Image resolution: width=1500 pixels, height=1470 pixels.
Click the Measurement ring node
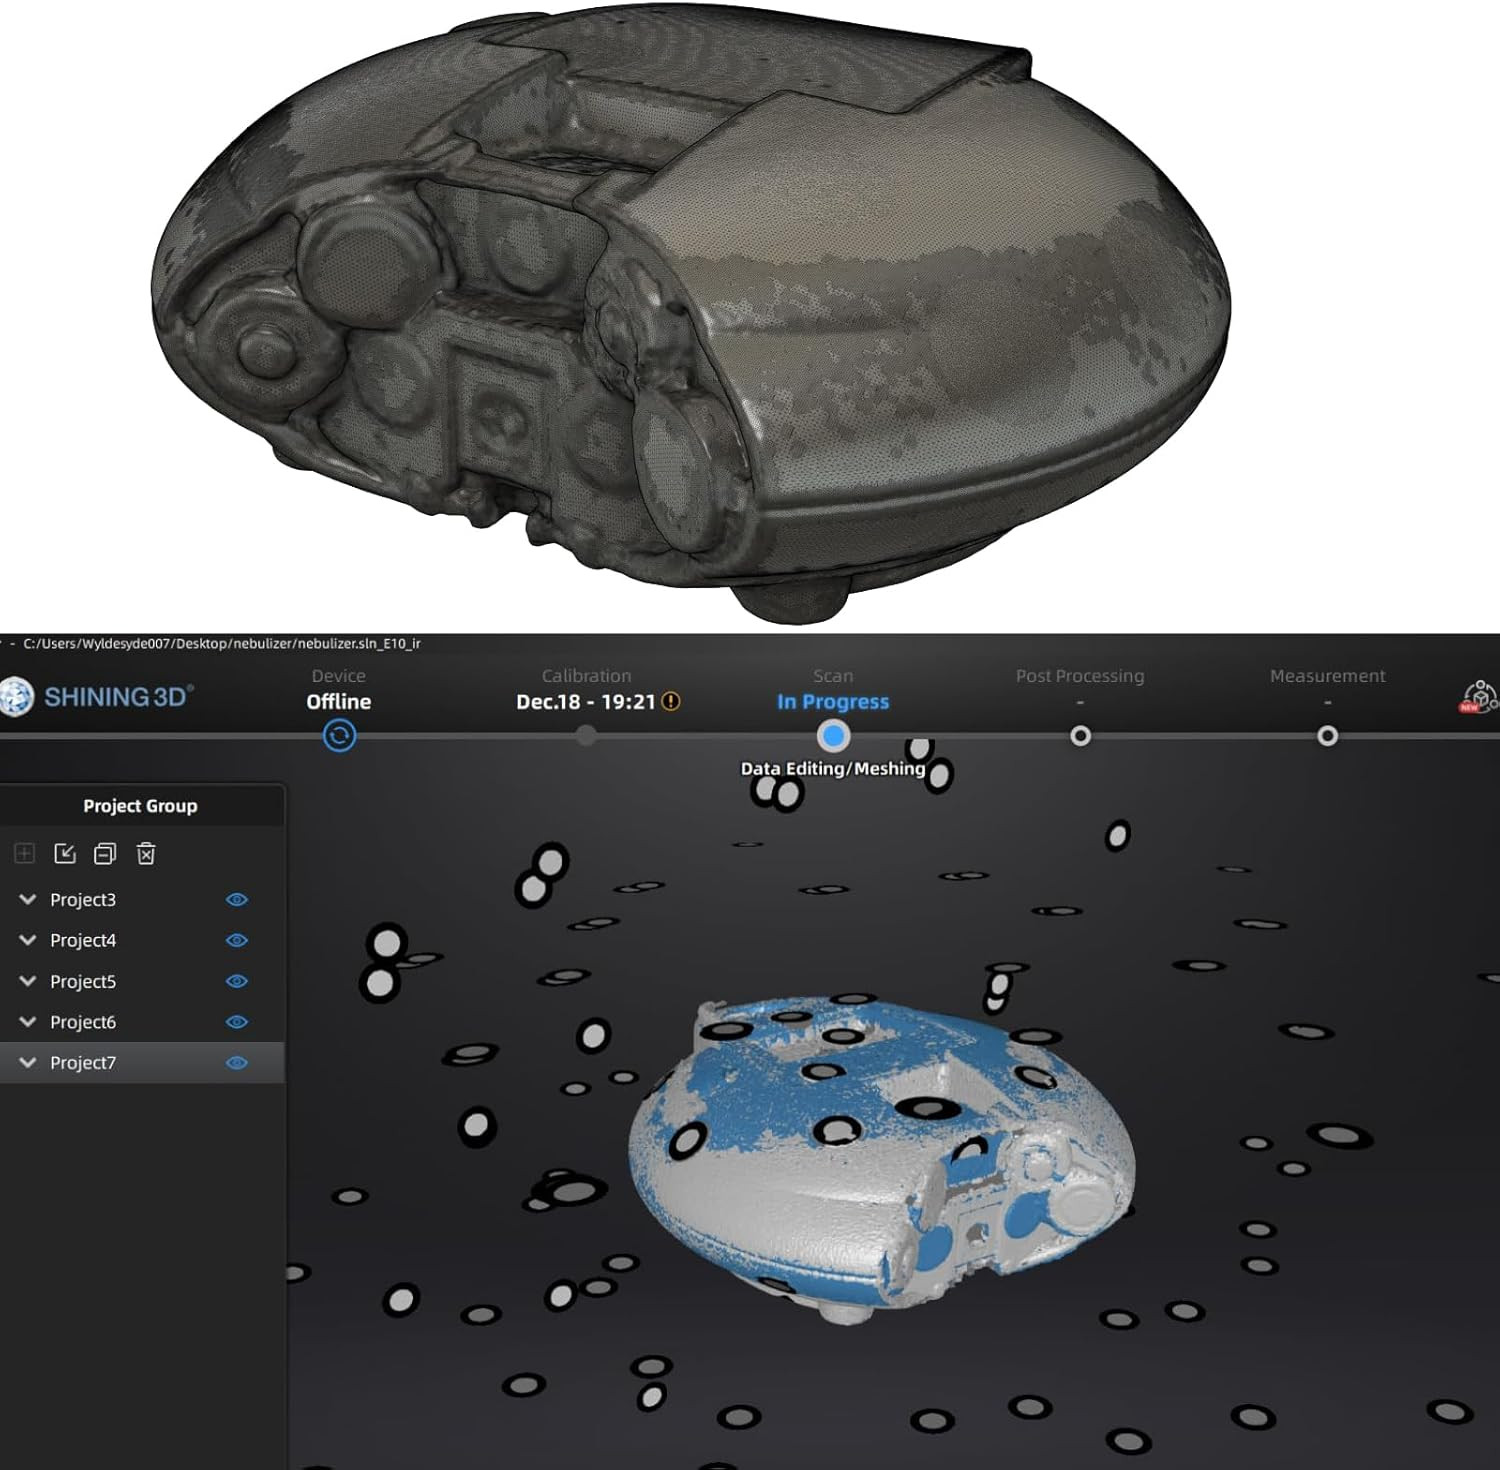click(x=1327, y=736)
